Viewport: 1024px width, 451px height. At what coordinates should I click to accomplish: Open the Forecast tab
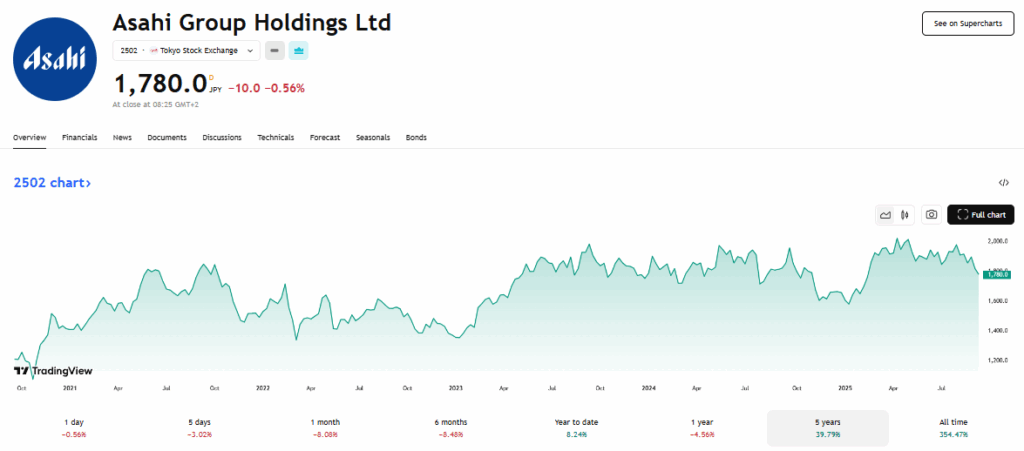[x=325, y=138]
